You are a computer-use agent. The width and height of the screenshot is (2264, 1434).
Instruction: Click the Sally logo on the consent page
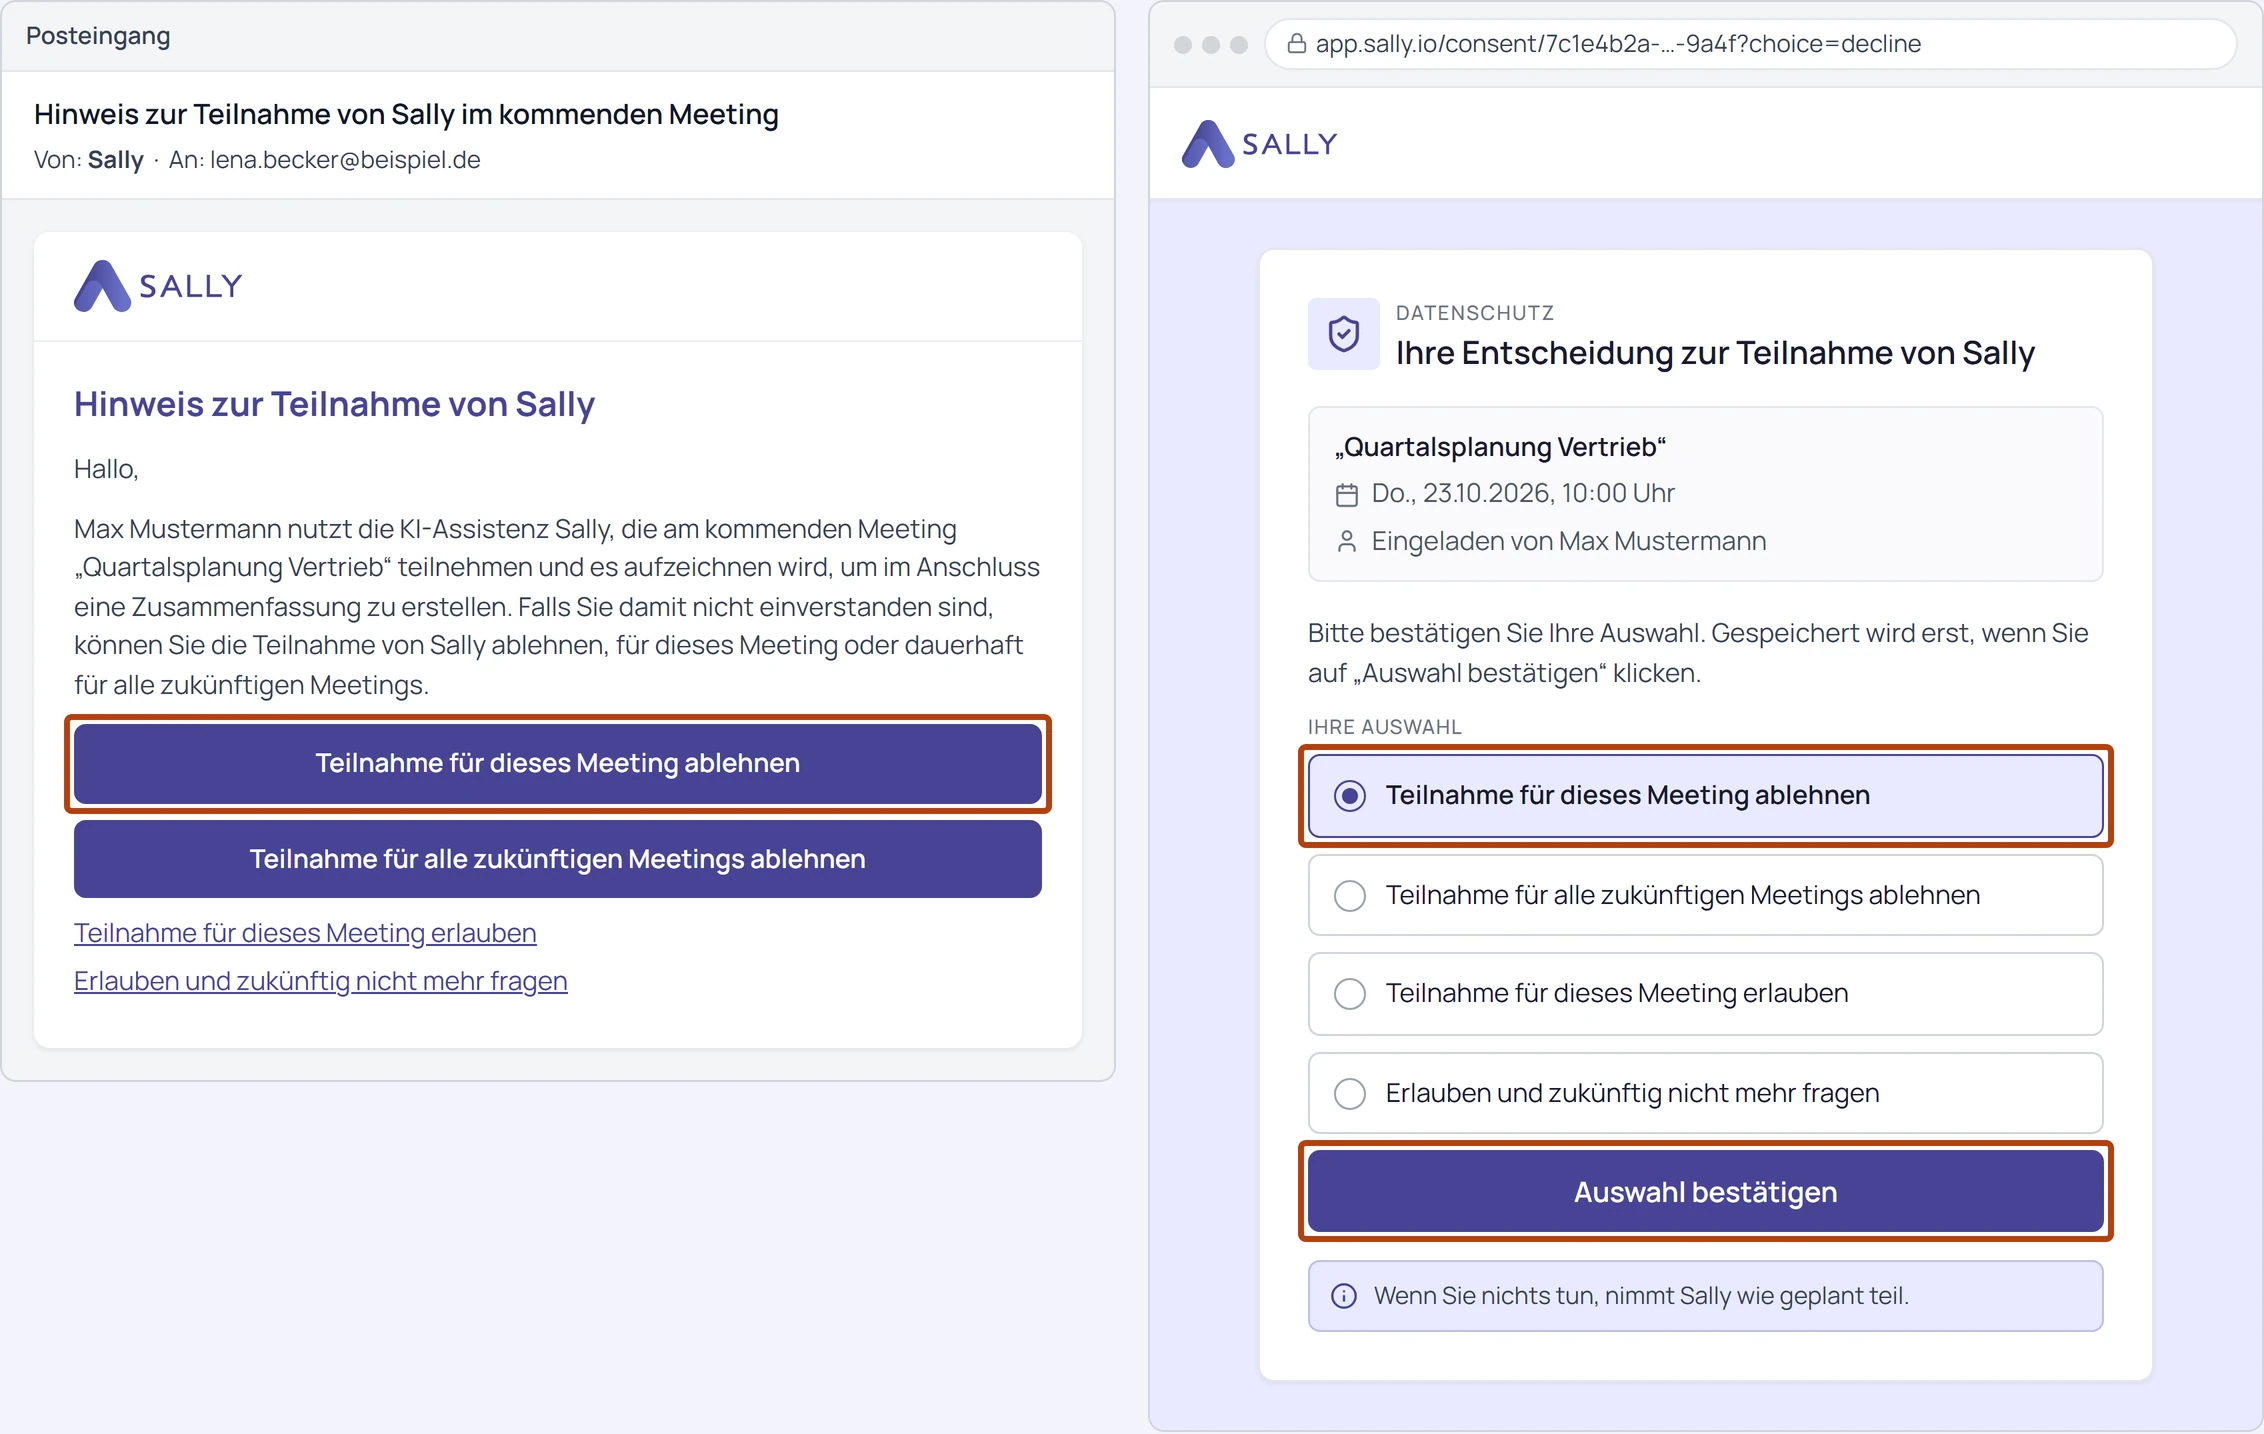1259,144
